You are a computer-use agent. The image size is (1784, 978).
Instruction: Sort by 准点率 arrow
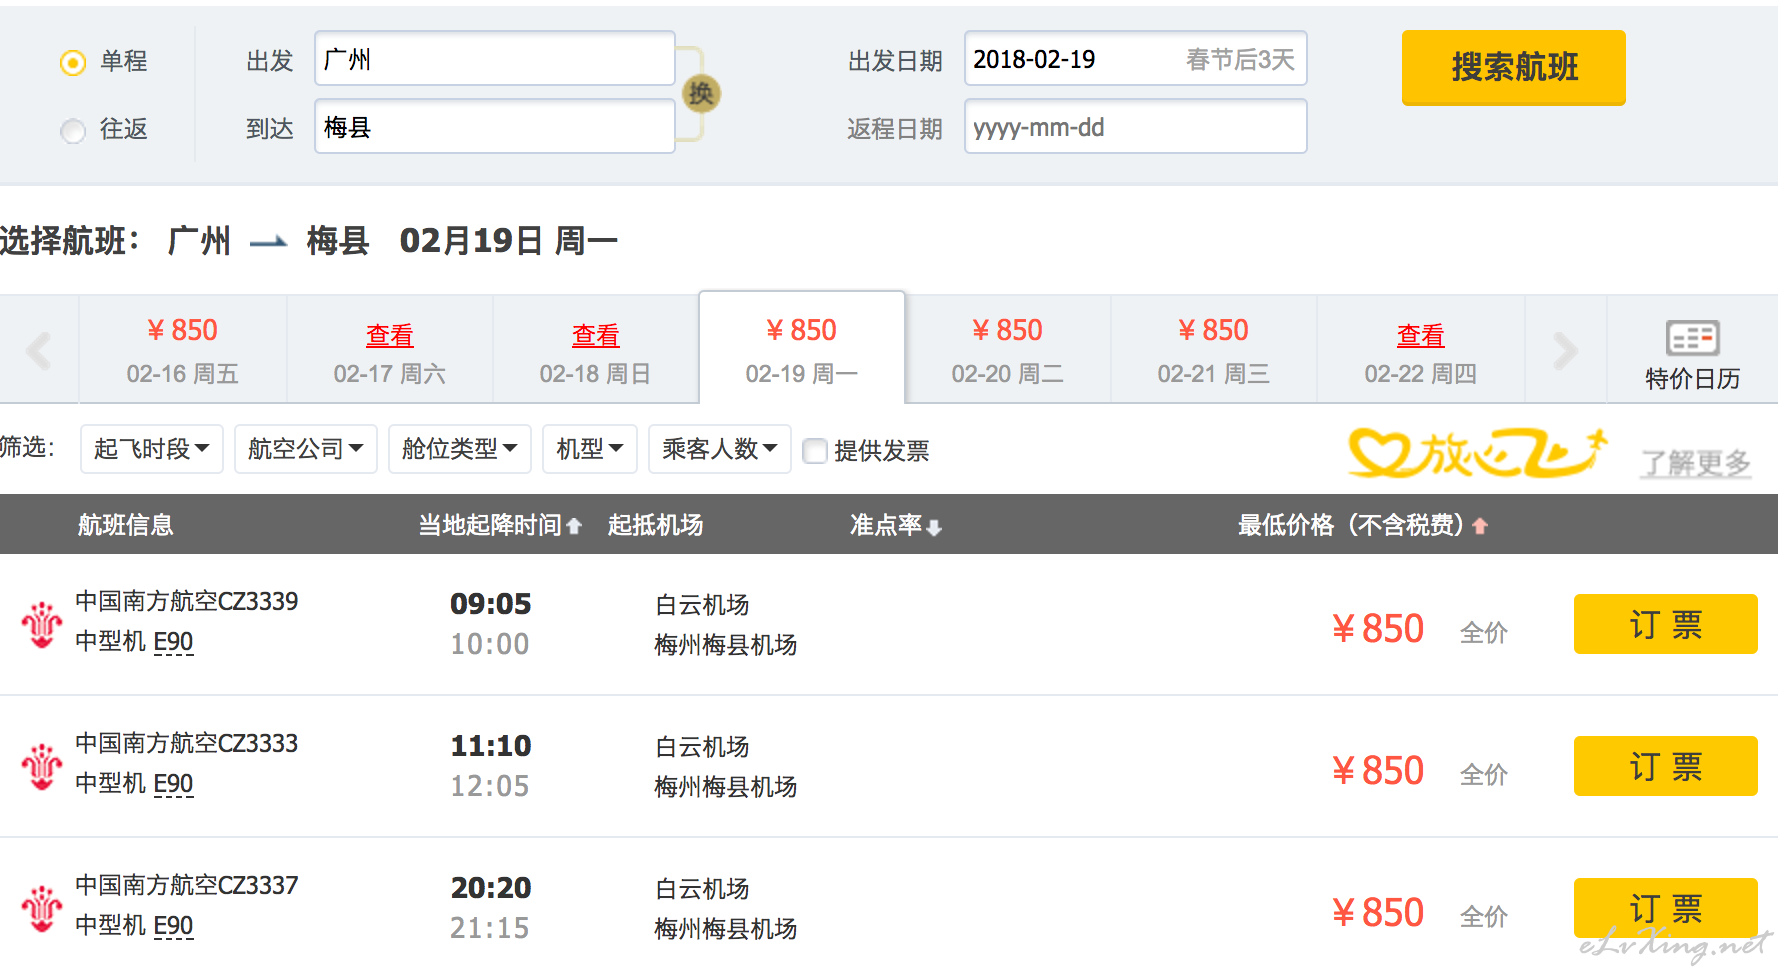pos(934,527)
